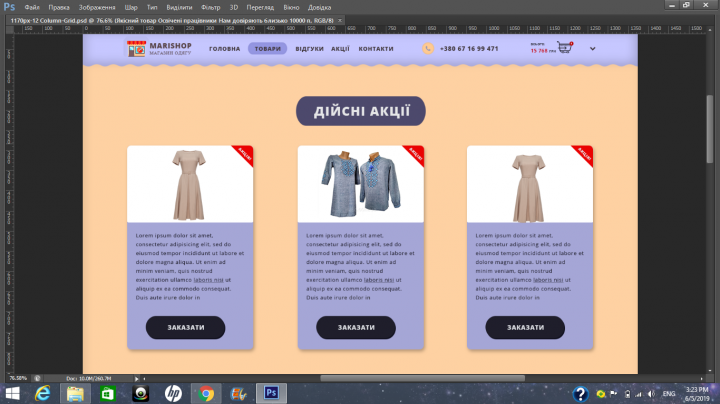The width and height of the screenshot is (720, 404).
Task: Click the Photoshop taskbar icon
Action: pos(271,393)
